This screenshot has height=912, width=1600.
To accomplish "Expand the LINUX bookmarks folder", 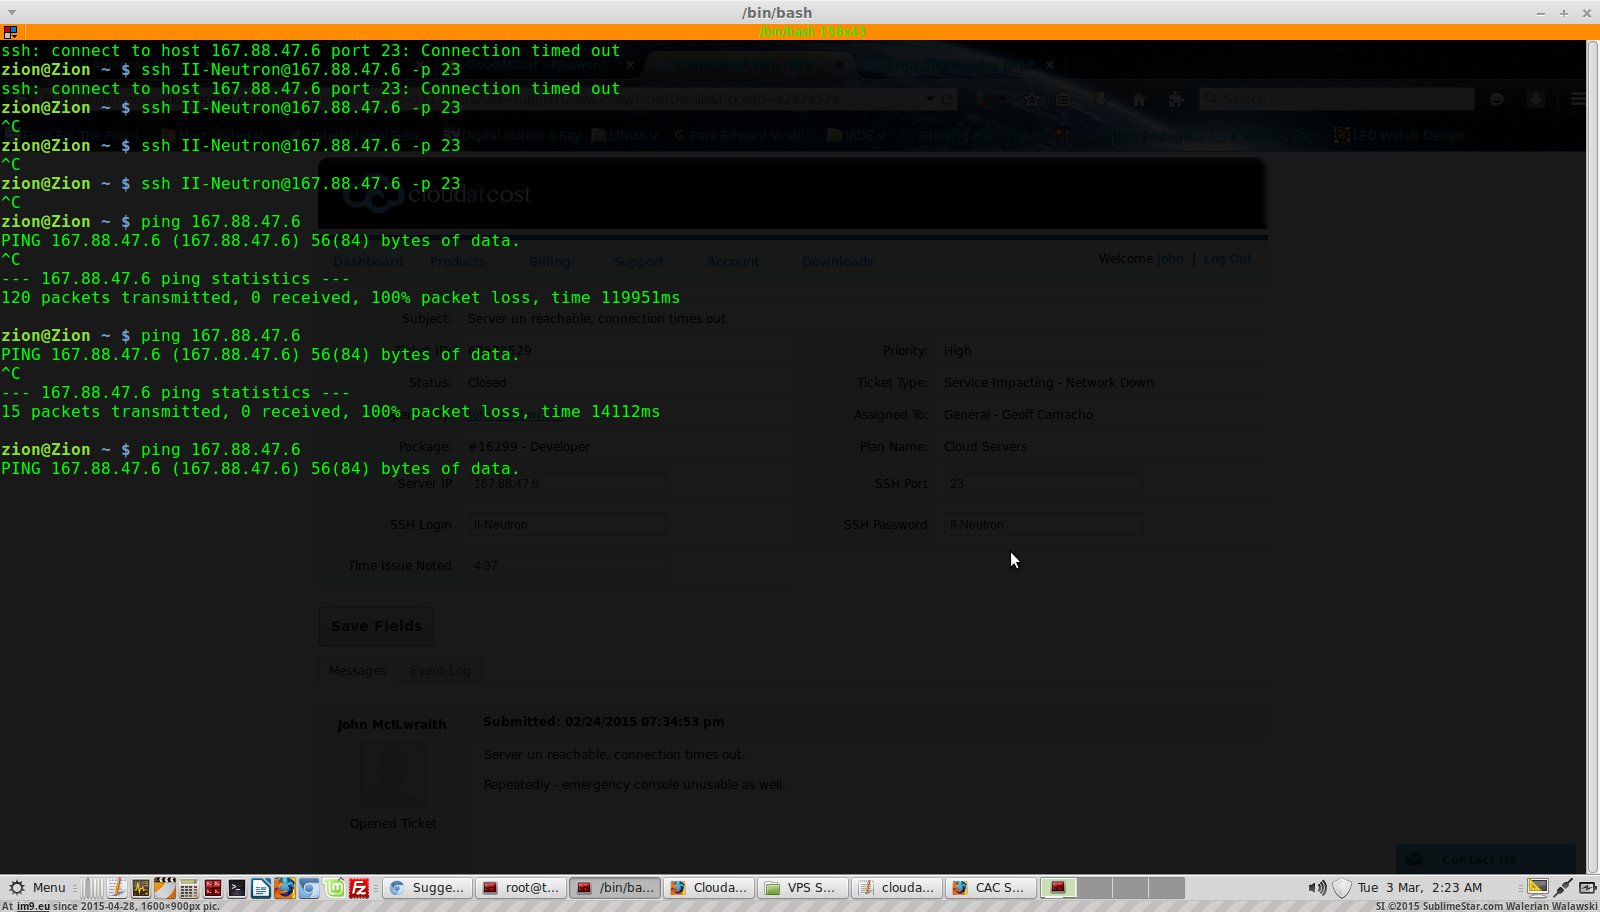I will (625, 135).
